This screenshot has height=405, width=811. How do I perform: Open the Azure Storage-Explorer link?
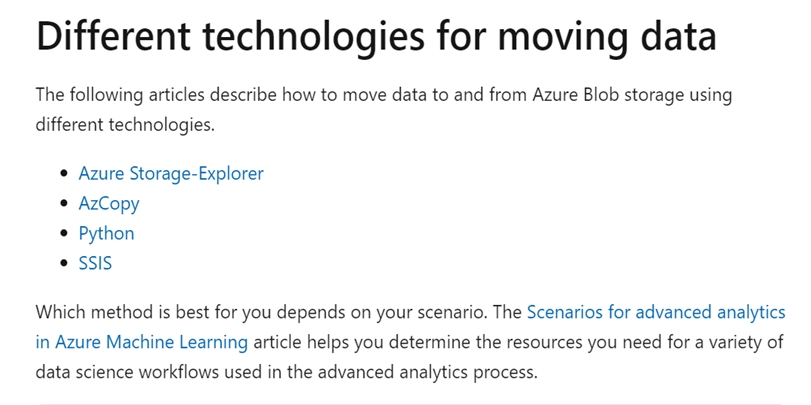click(x=171, y=173)
